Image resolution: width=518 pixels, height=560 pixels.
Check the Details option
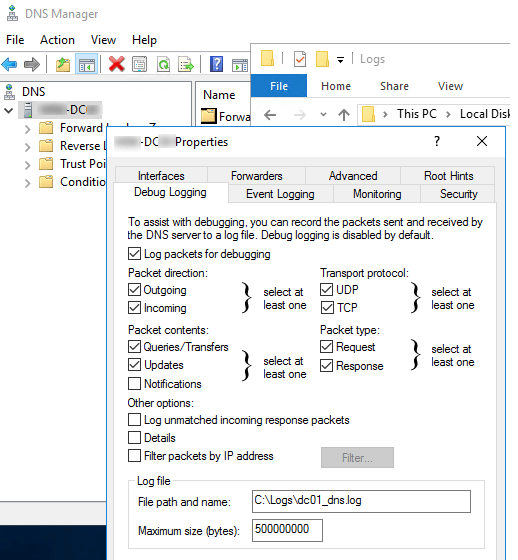[x=134, y=438]
